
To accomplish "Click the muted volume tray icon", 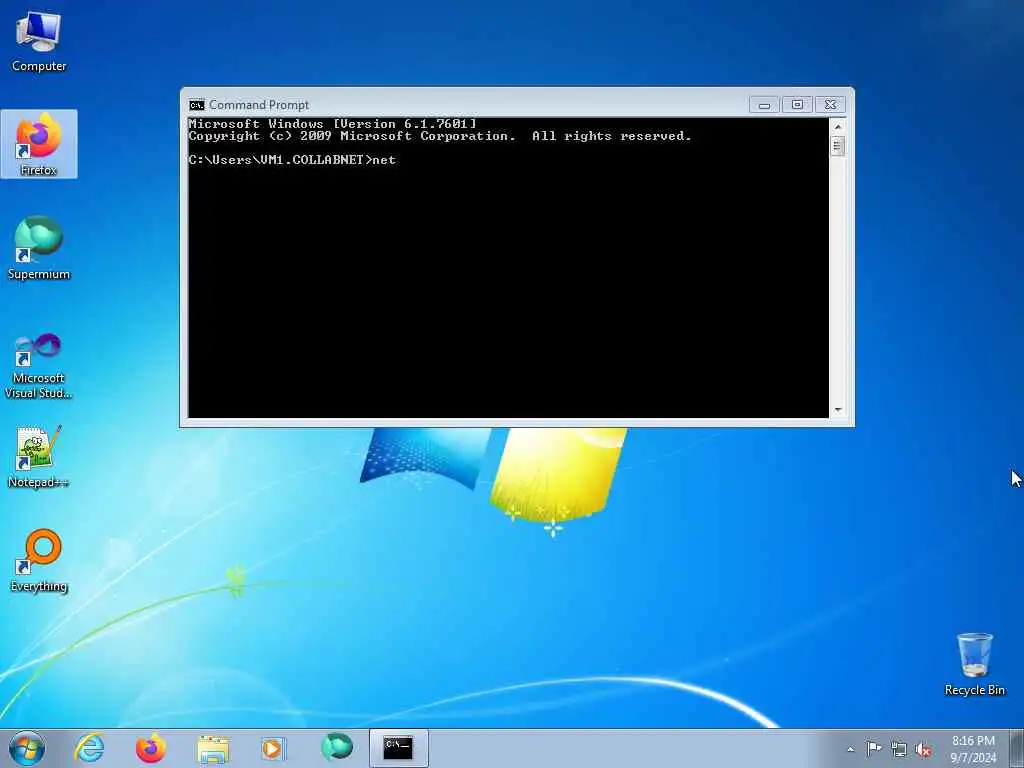I will (x=923, y=750).
